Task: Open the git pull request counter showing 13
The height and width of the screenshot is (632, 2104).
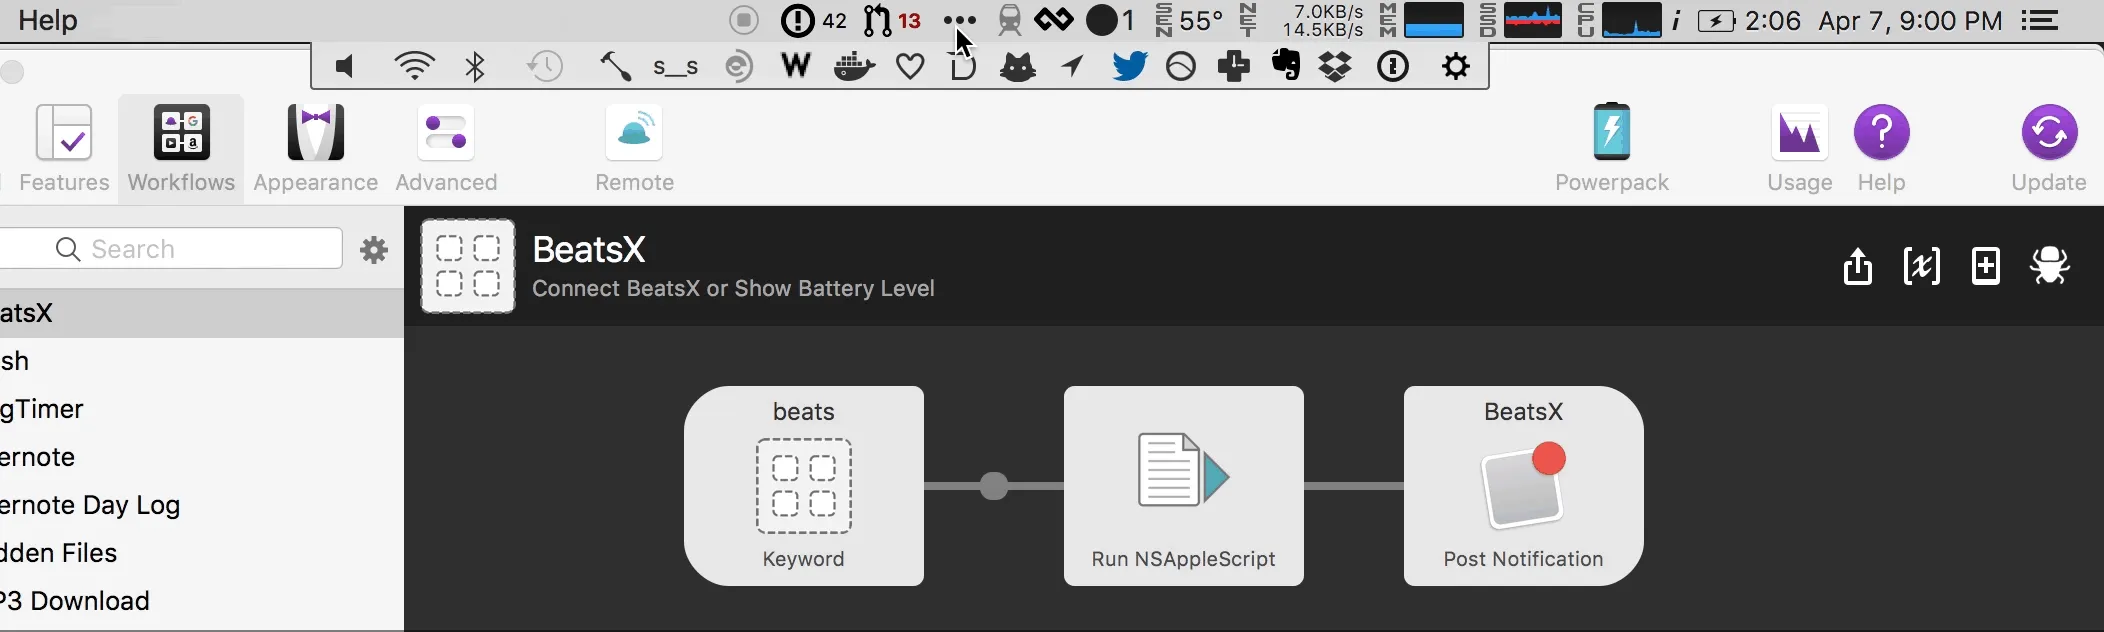Action: pyautogui.click(x=892, y=20)
